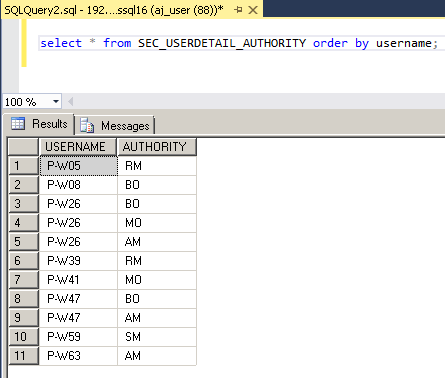Click the Messages tab icon

click(x=87, y=126)
